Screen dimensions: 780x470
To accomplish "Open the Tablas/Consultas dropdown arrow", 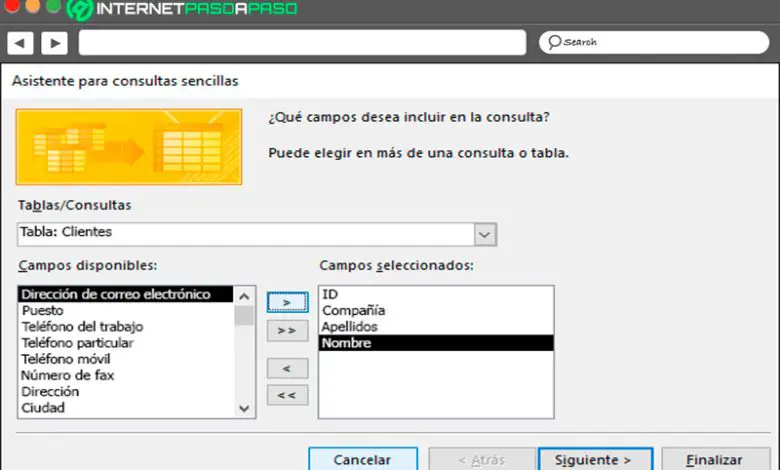I will (485, 234).
